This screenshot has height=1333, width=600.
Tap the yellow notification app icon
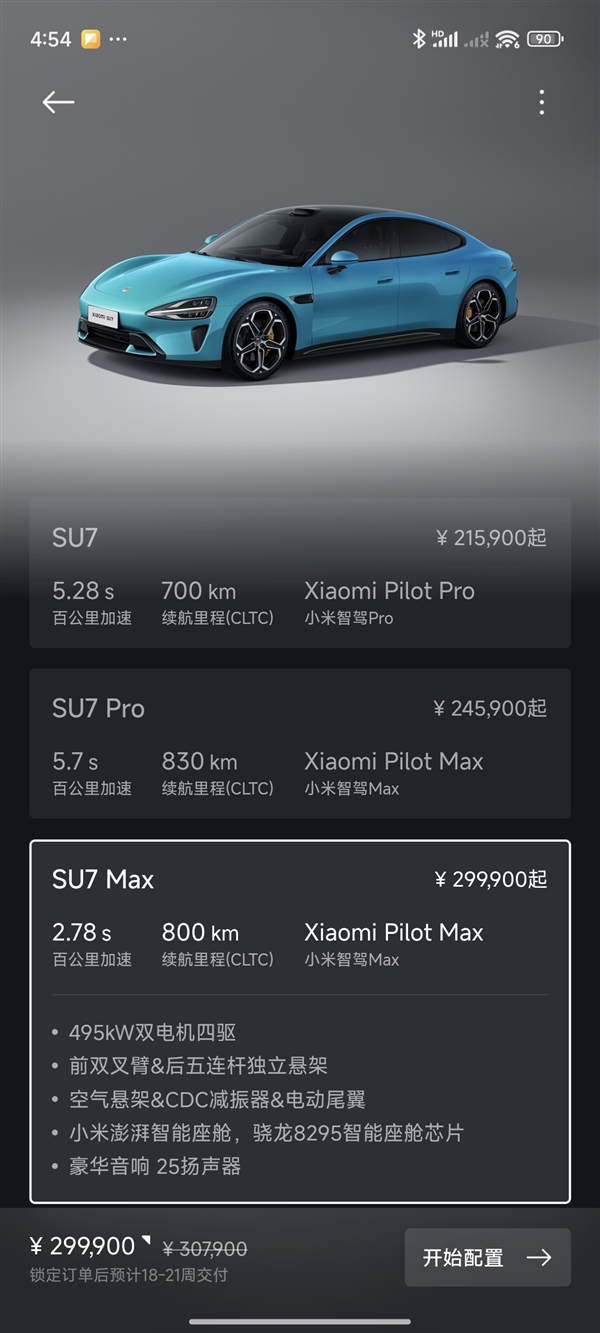(90, 39)
